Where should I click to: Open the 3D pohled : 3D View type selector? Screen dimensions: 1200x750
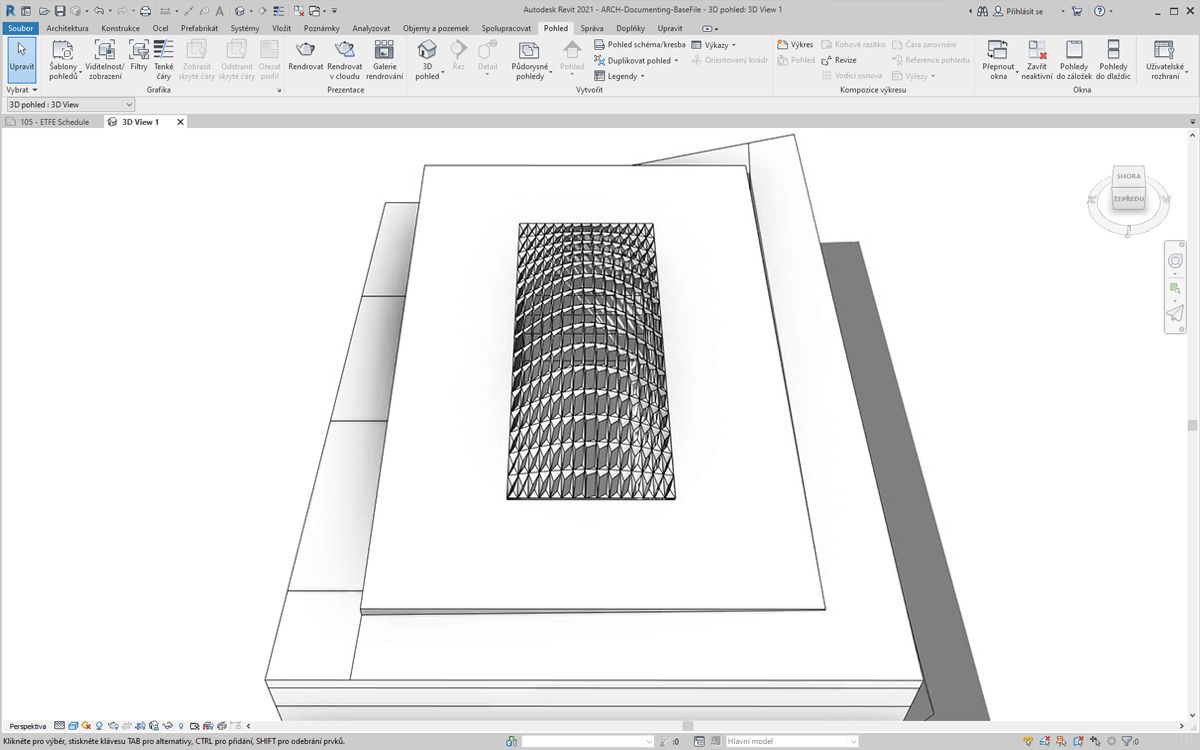point(70,104)
